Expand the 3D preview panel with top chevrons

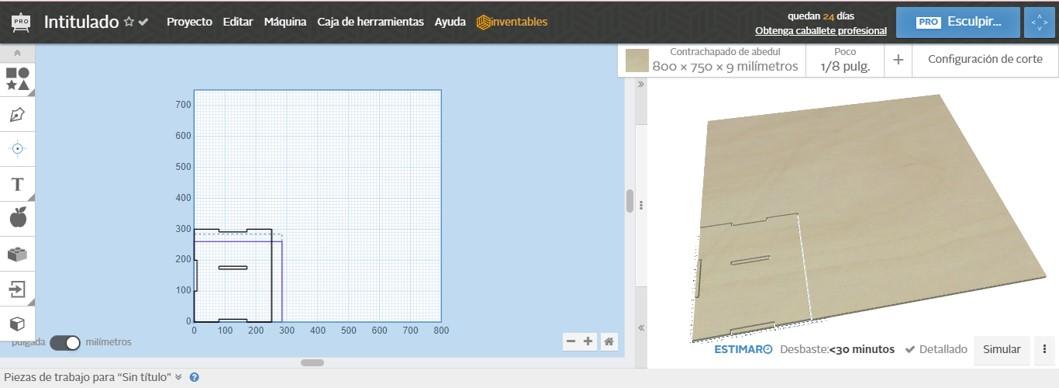click(x=640, y=84)
